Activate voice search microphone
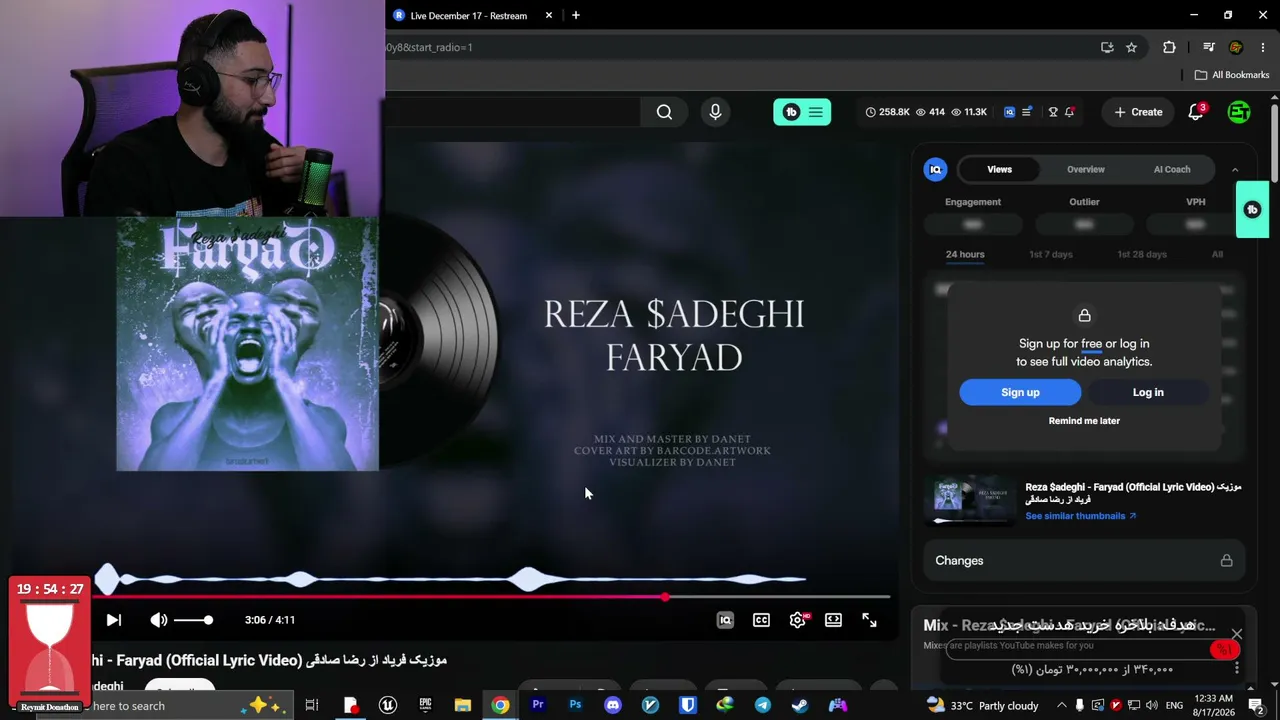This screenshot has width=1280, height=720. coord(715,112)
